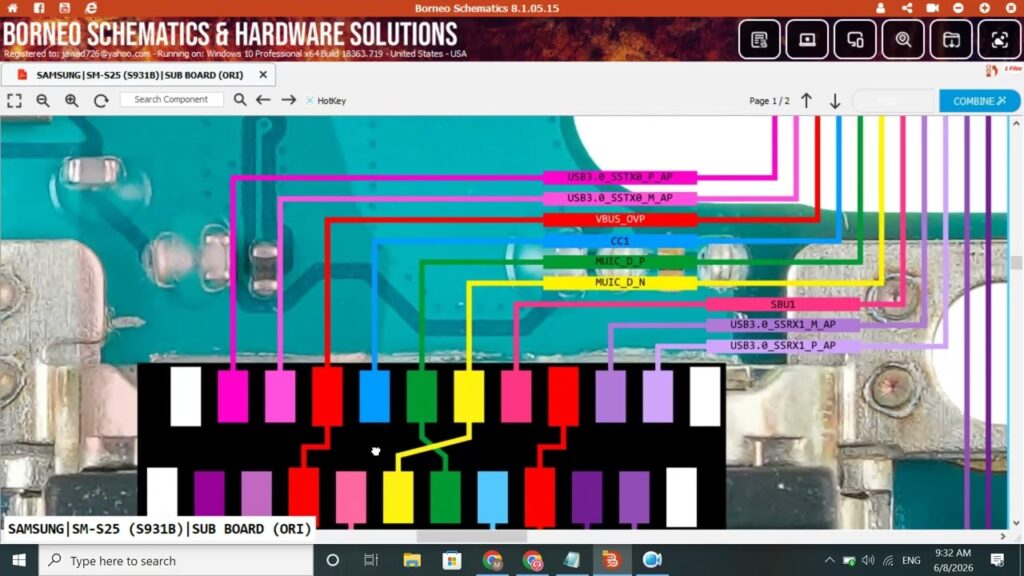Screen dimensions: 1024x576
Task: Open File Explorer from taskbar
Action: click(x=411, y=560)
